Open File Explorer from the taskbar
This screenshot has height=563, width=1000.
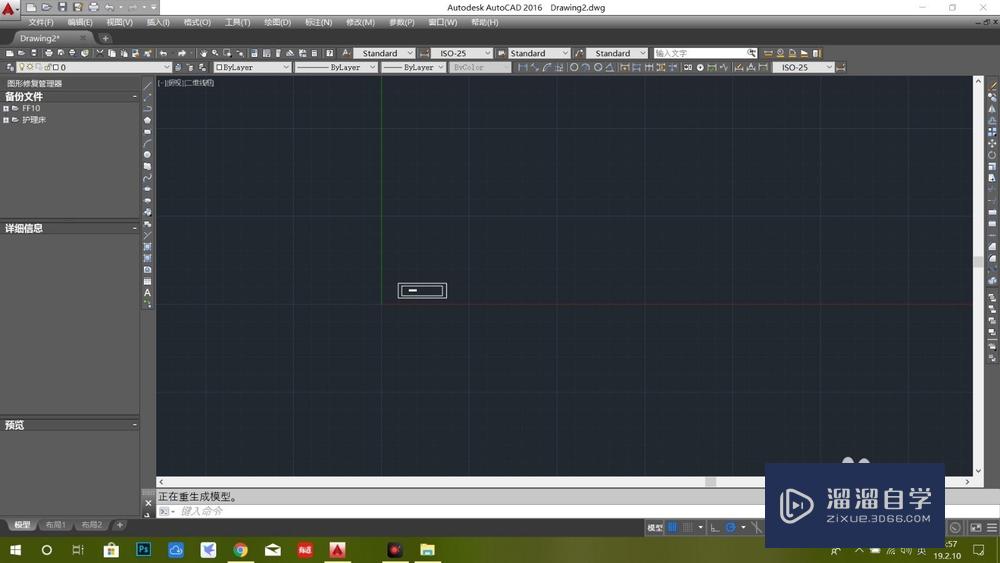[x=427, y=549]
